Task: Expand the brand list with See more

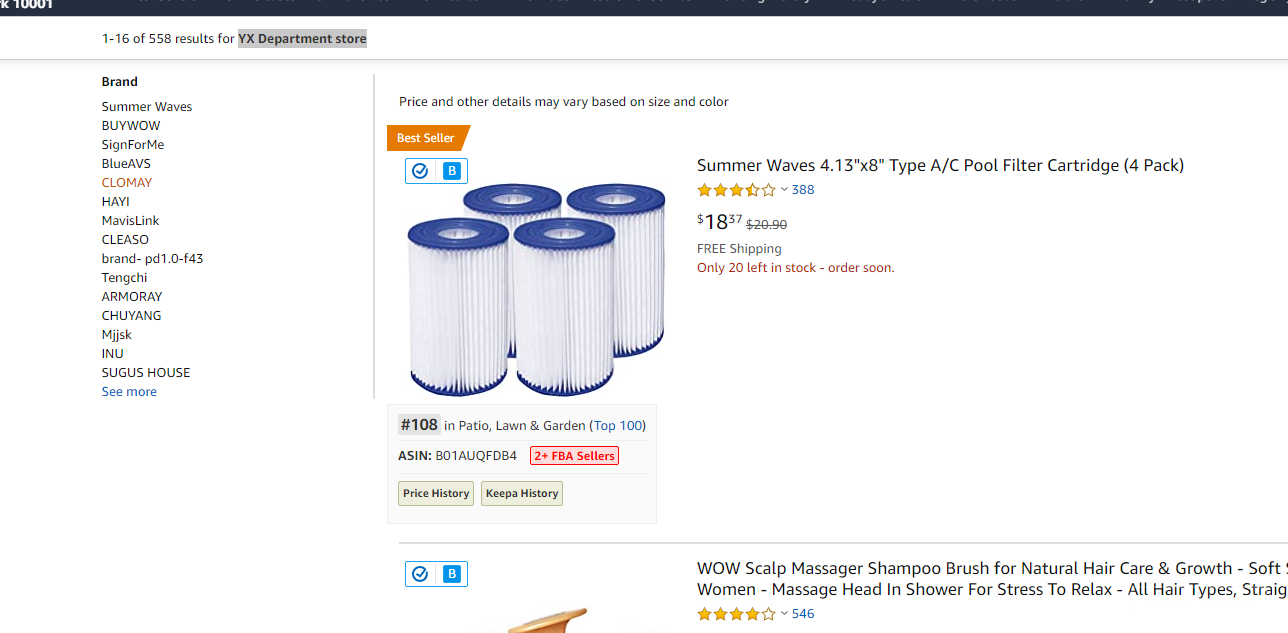Action: [x=129, y=392]
